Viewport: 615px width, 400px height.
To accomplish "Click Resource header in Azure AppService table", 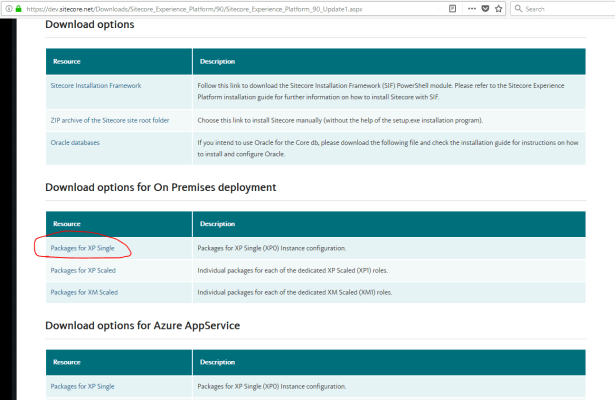I will [x=67, y=362].
